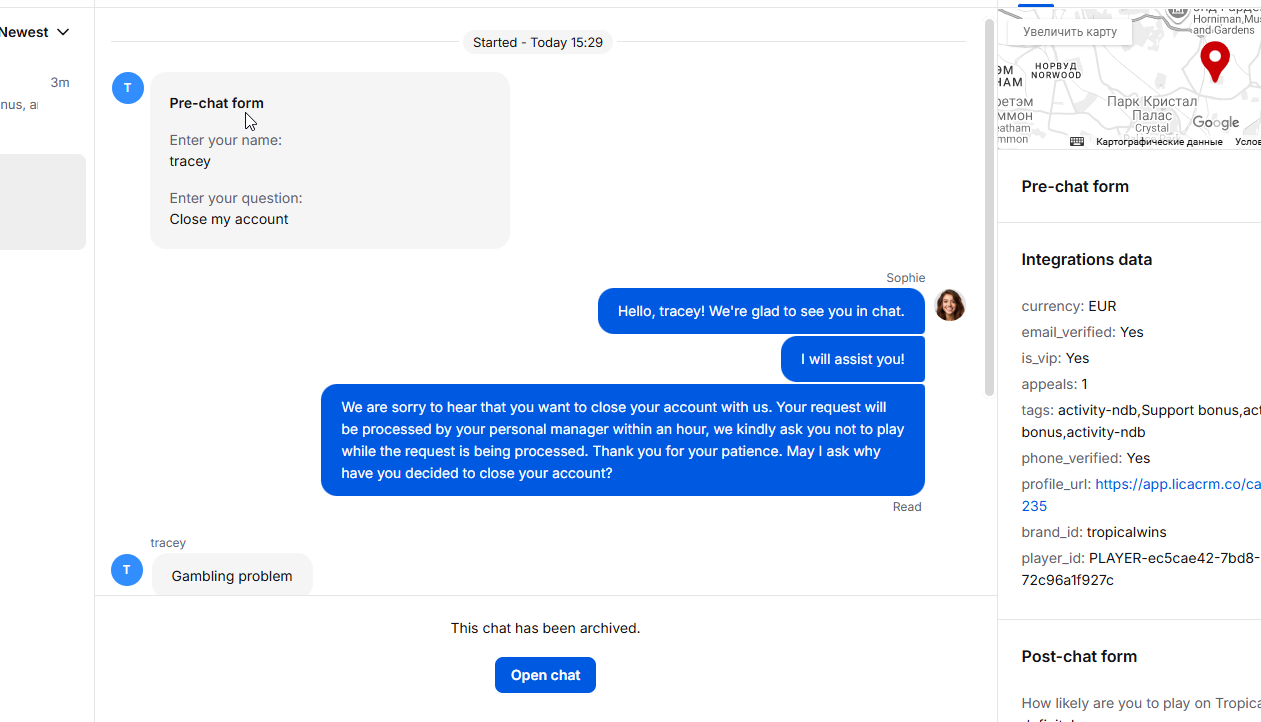The image size is (1261, 722).
Task: Click the 'Картографические данные' map link
Action: coord(1159,142)
